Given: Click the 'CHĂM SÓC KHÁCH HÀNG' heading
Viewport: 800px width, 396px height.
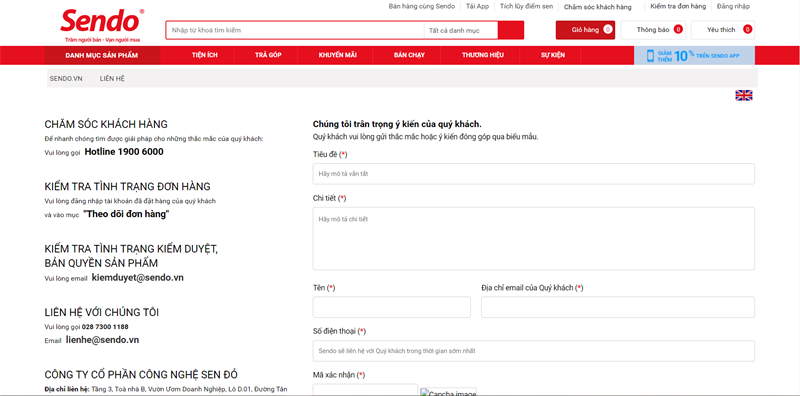Looking at the screenshot, I should 106,125.
